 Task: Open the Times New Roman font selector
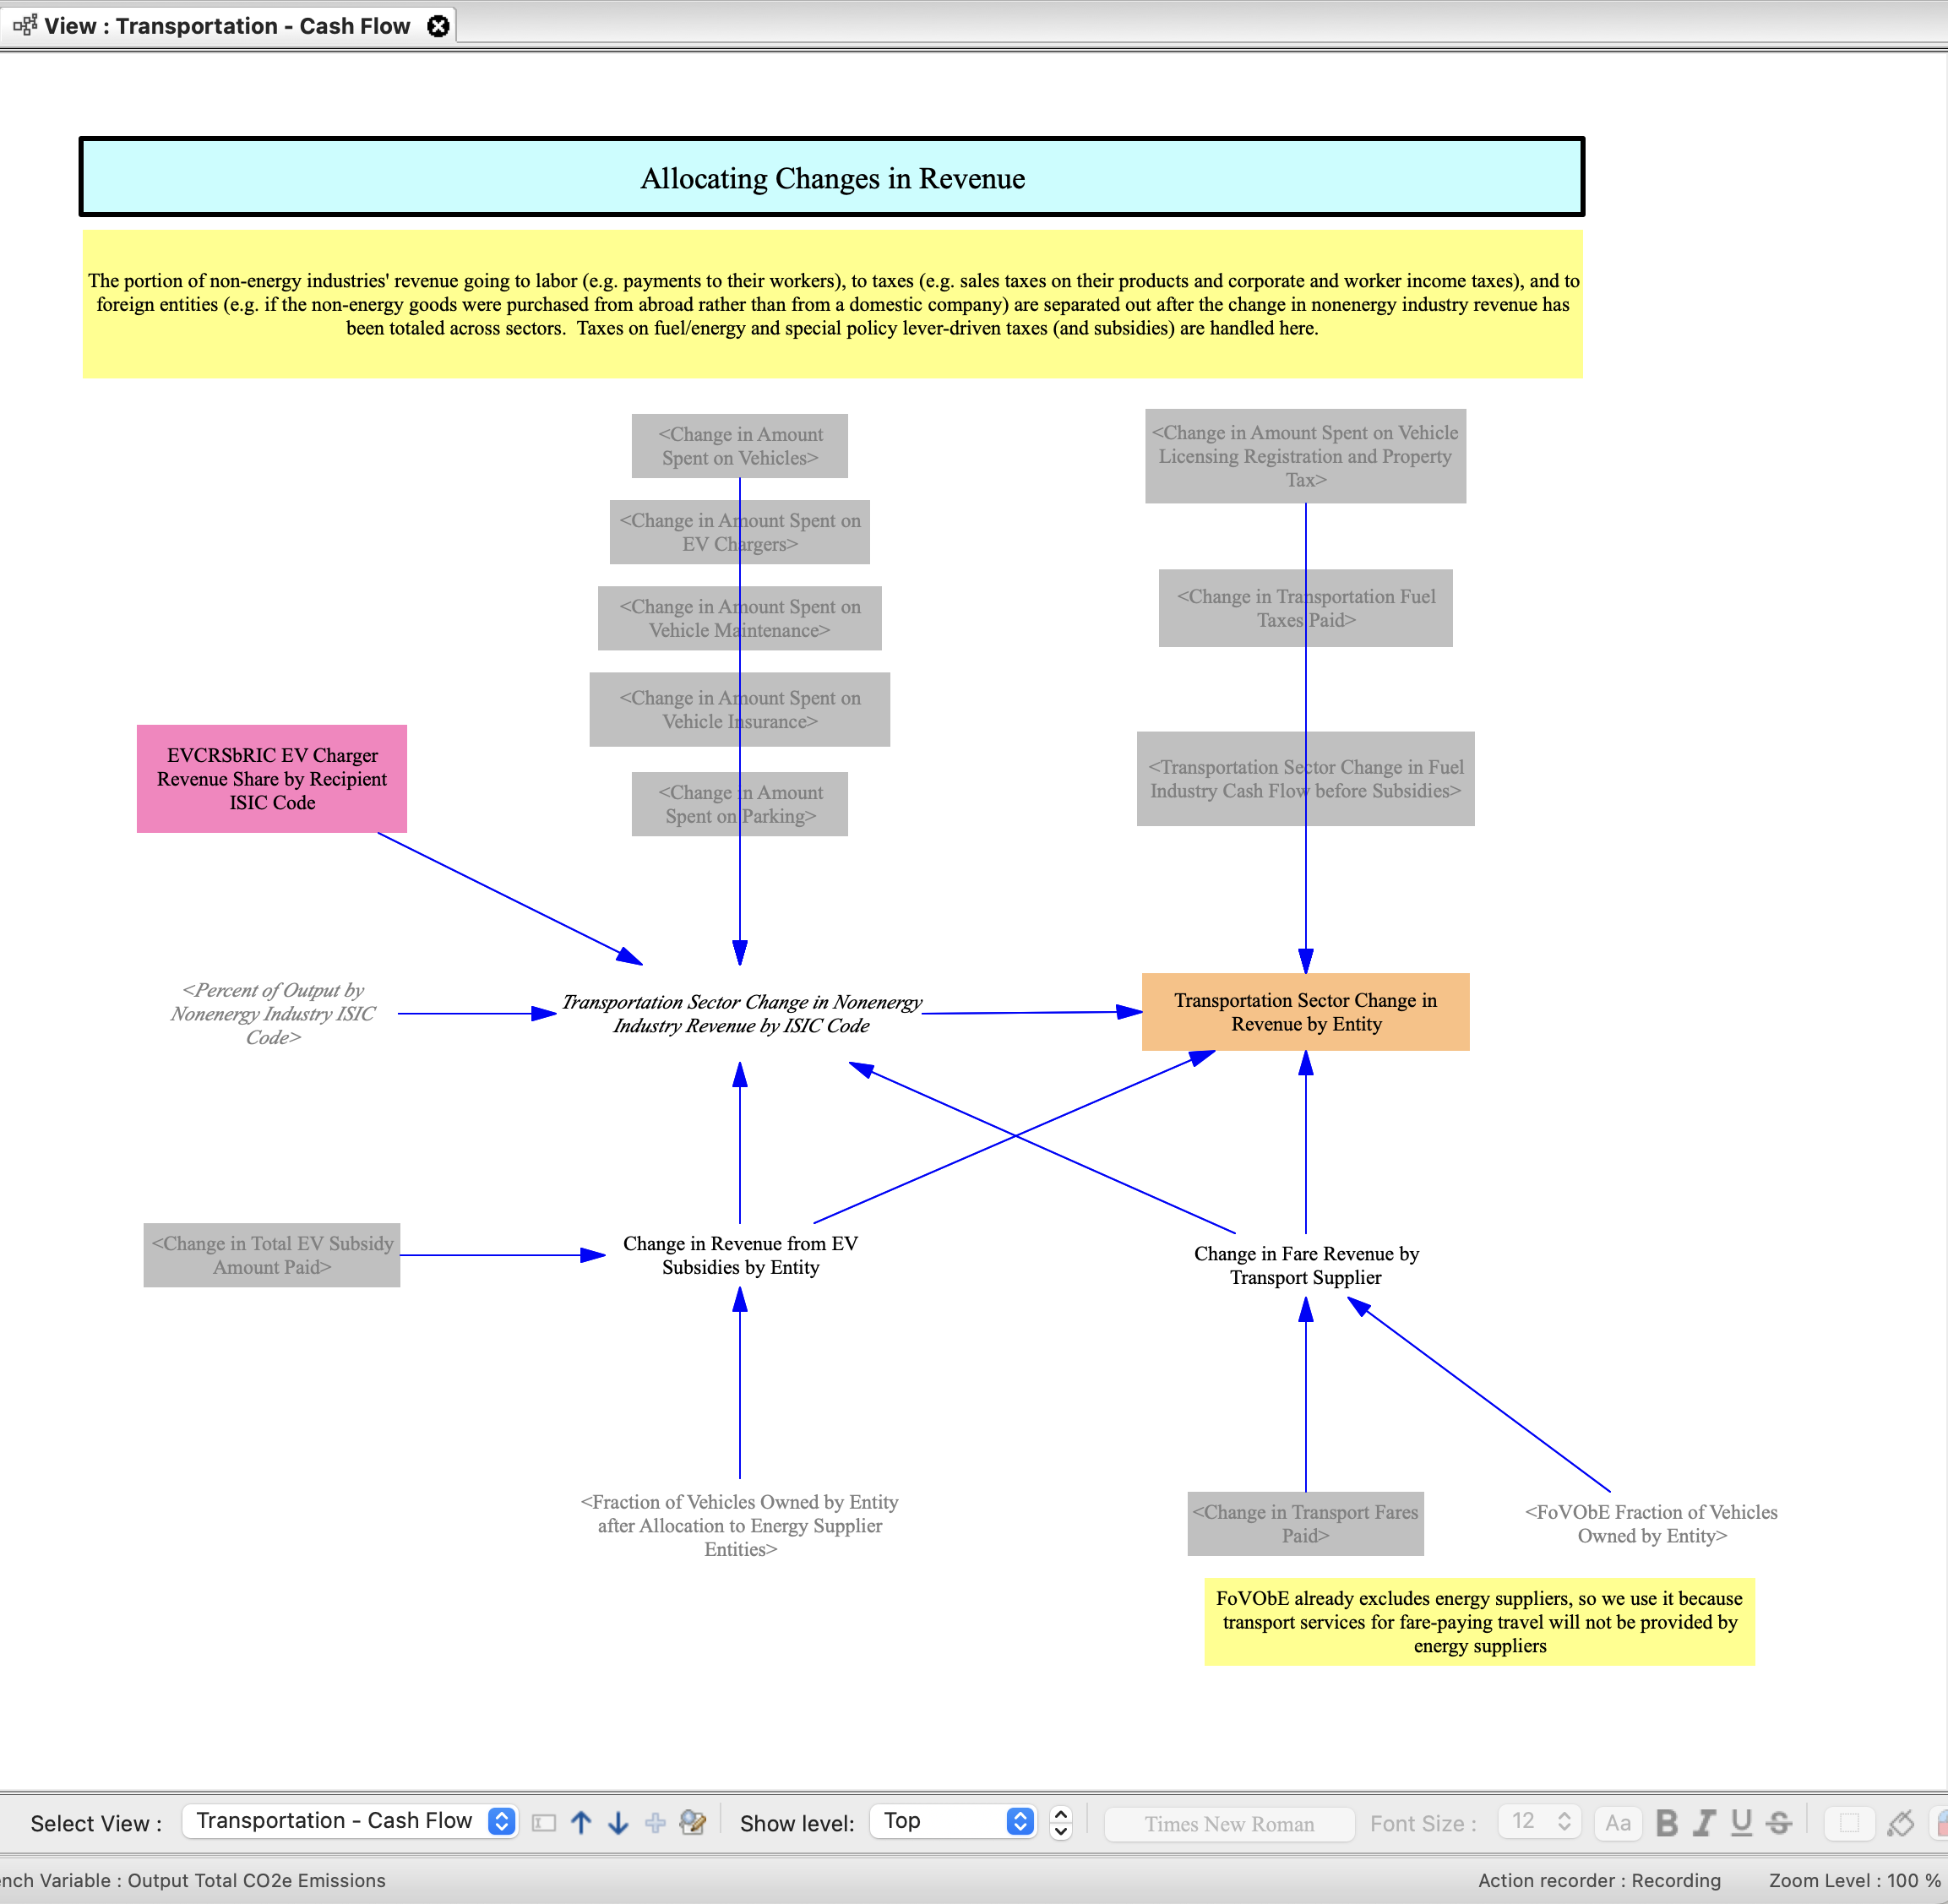(1229, 1823)
